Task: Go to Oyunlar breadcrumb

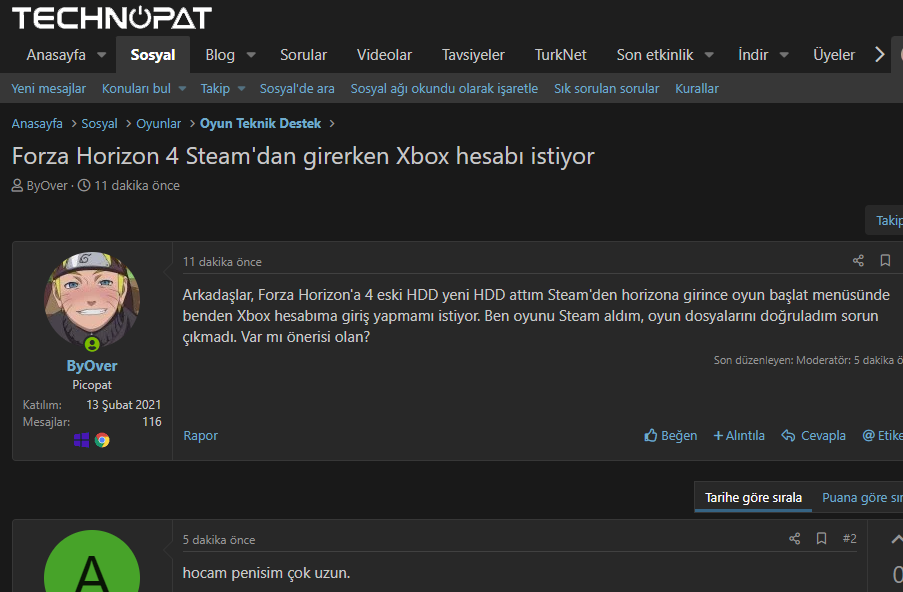Action: pos(158,124)
